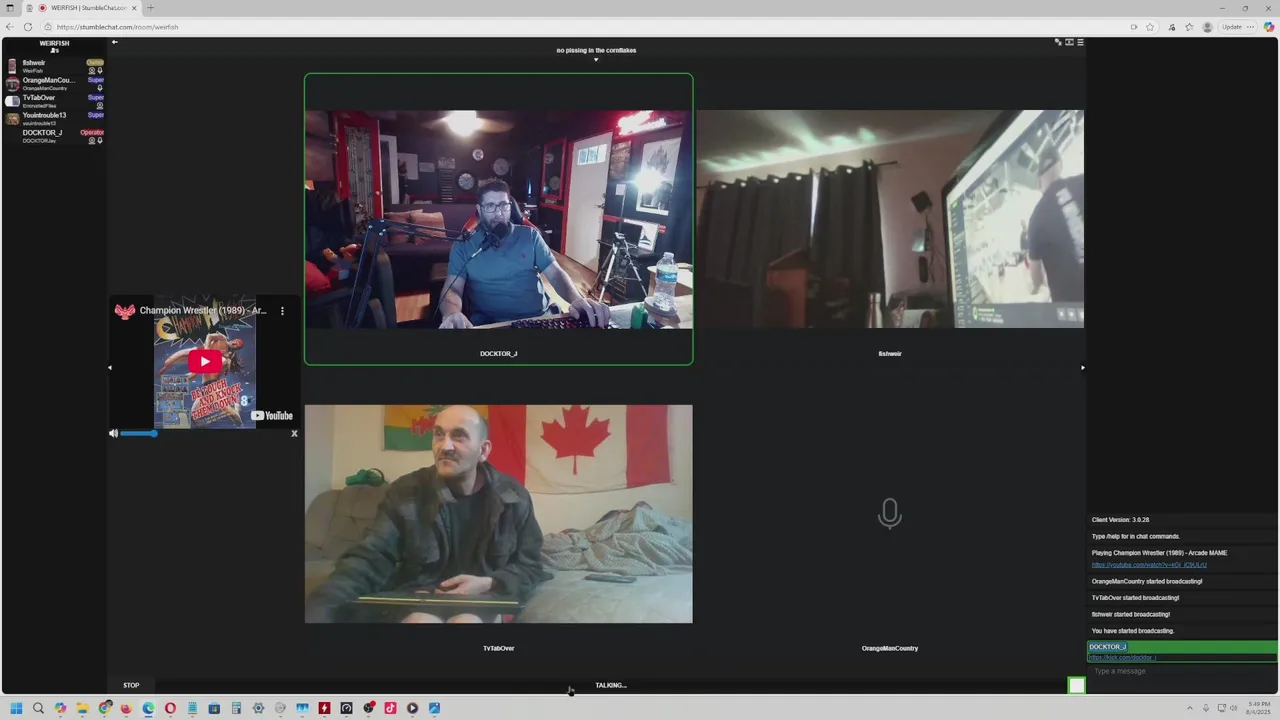
Task: Select the TvTabOver webcam feed
Action: [x=498, y=514]
